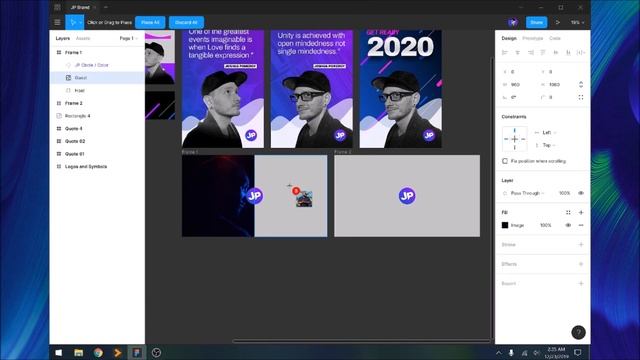Screen dimensions: 640x360
Task: Select the Quote 02 layer
Action: 97,141
